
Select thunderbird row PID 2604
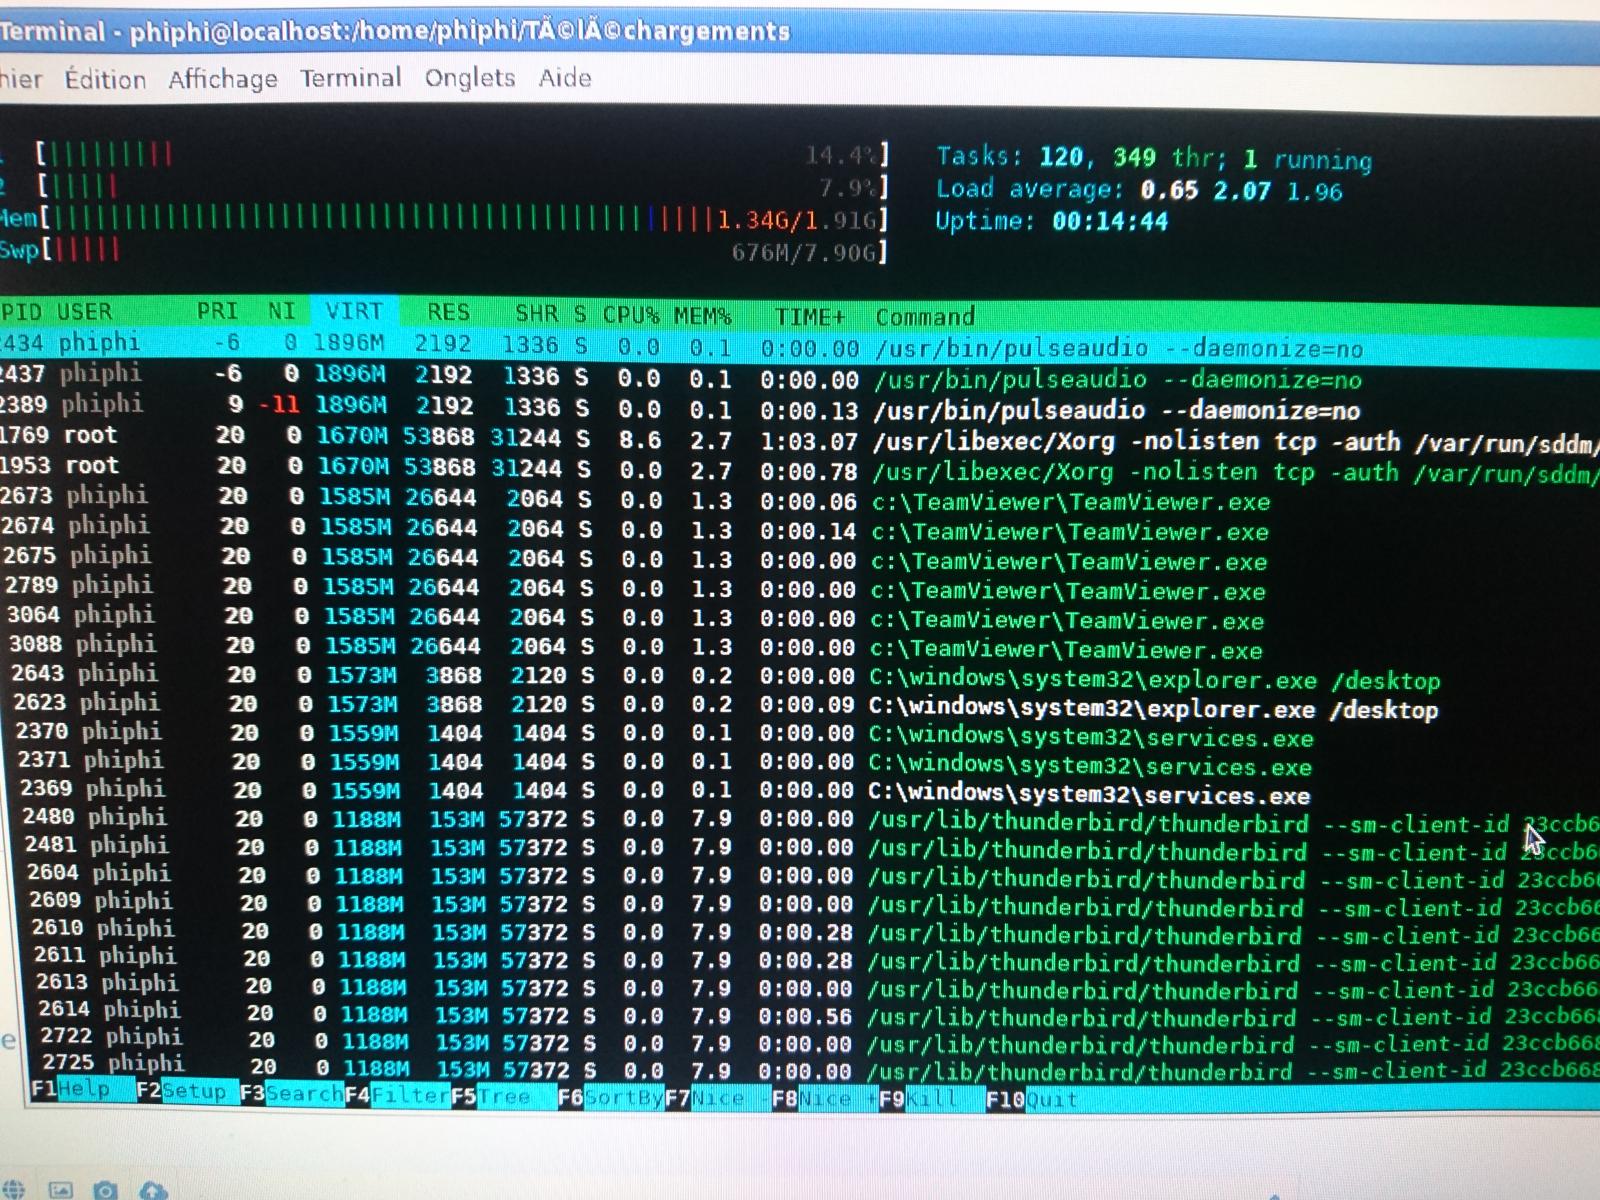[x=800, y=876]
